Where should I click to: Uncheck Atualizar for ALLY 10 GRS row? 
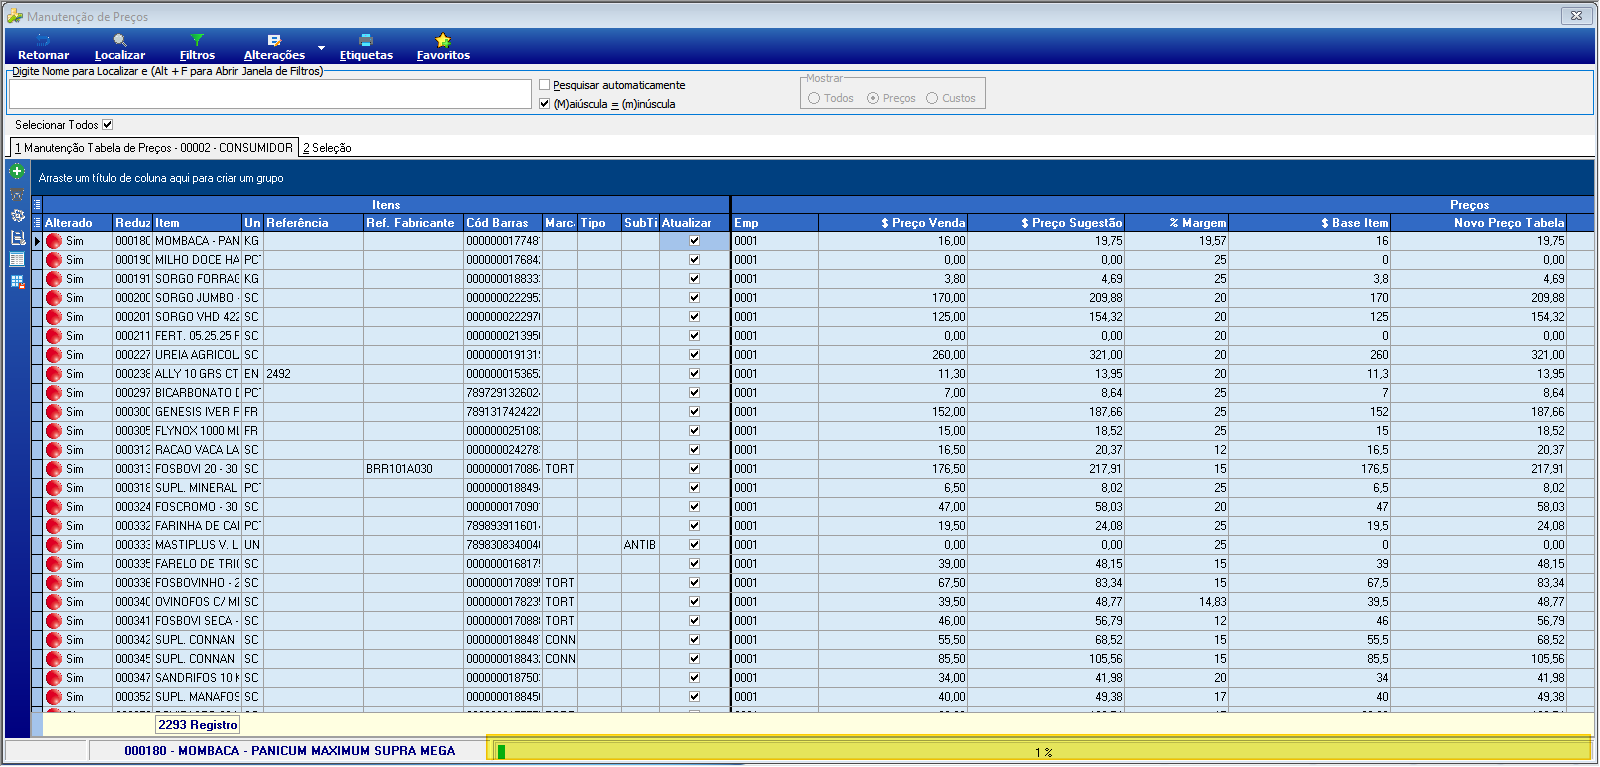coord(694,374)
